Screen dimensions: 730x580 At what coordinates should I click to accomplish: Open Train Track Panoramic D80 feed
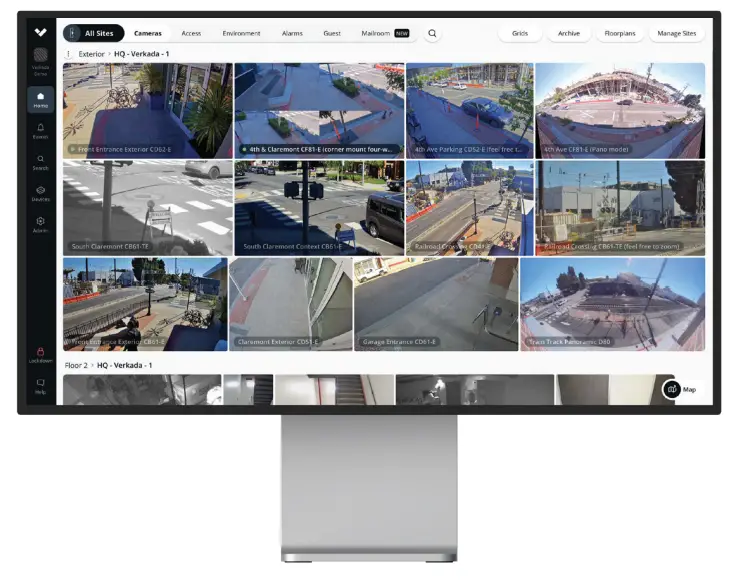tap(613, 304)
